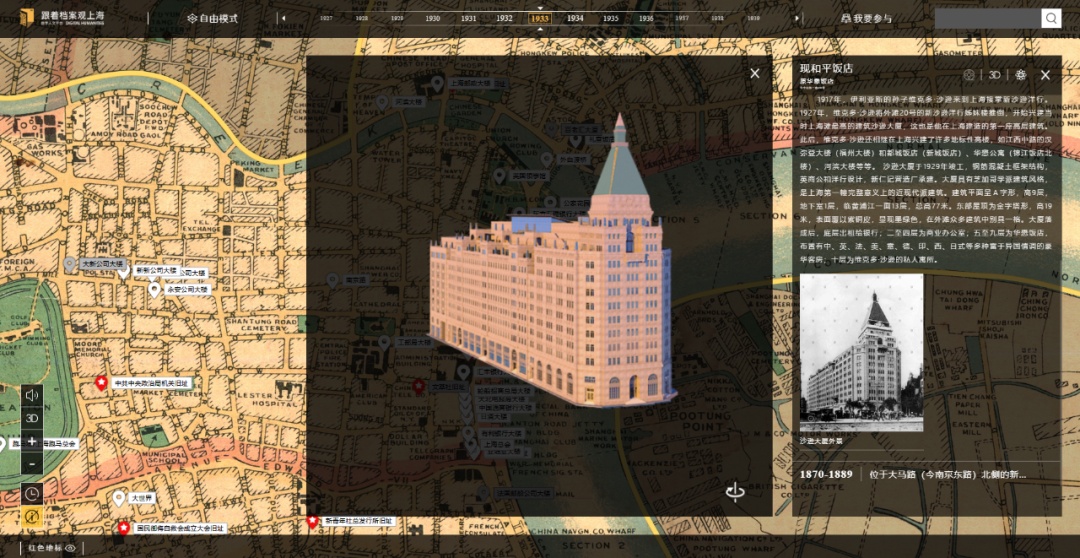
Task: Click the 跟着档案观上海 site logo
Action: click(x=63, y=18)
